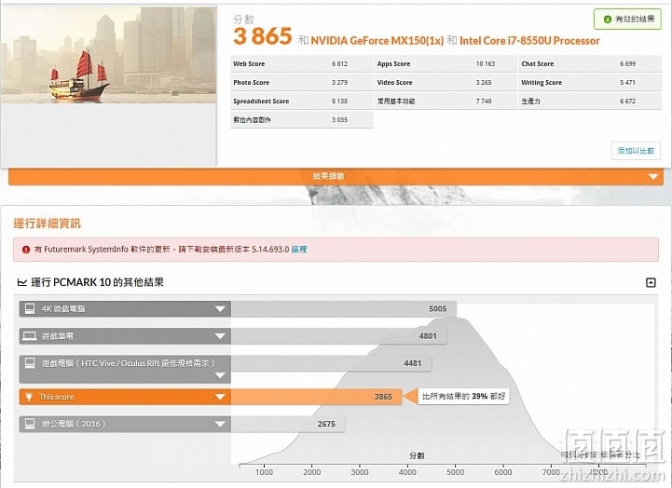Expand the HTC Vive / Oculus Rift row dropdown

pos(220,375)
